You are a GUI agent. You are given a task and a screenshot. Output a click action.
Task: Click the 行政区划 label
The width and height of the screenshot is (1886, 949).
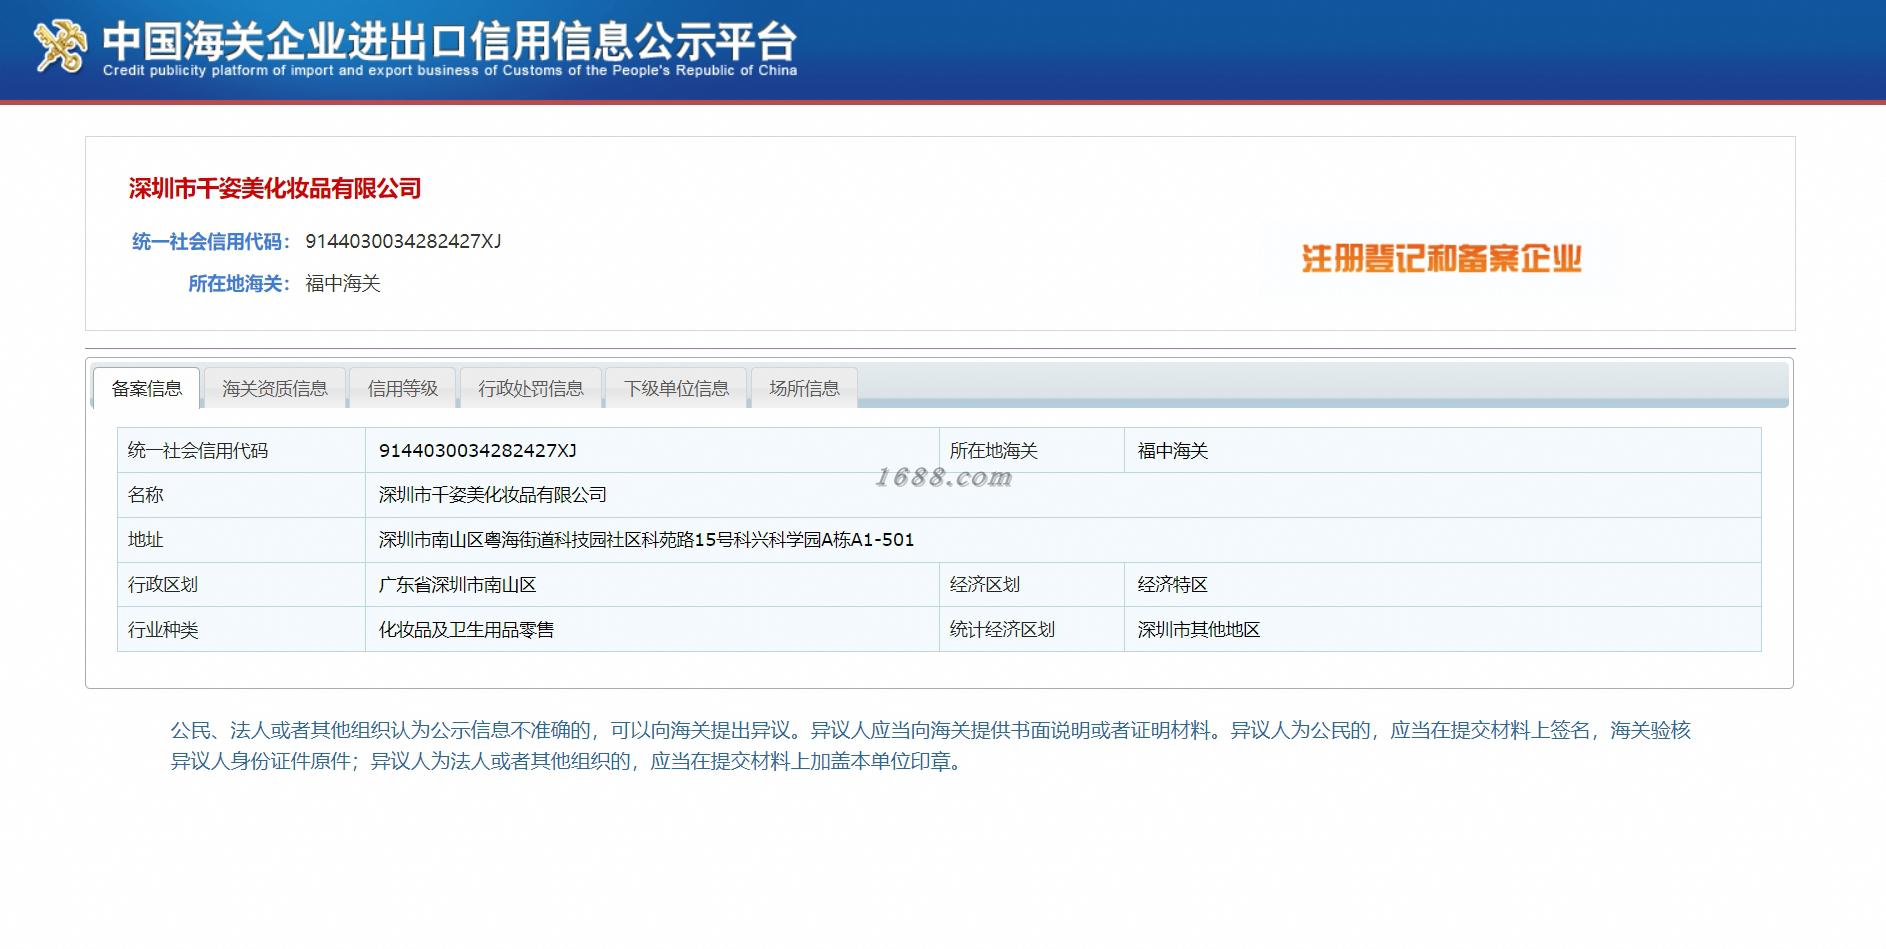point(163,584)
